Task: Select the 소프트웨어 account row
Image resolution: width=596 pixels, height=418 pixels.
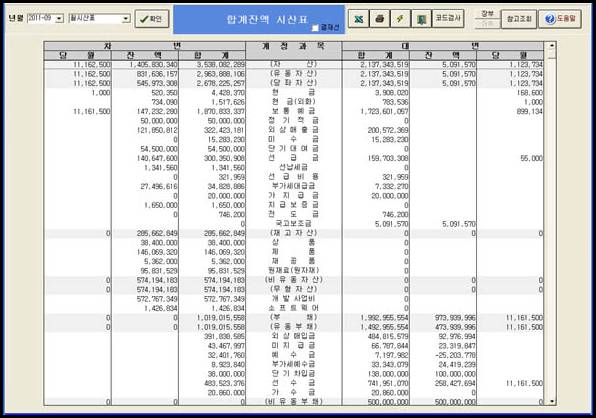Action: [x=293, y=308]
